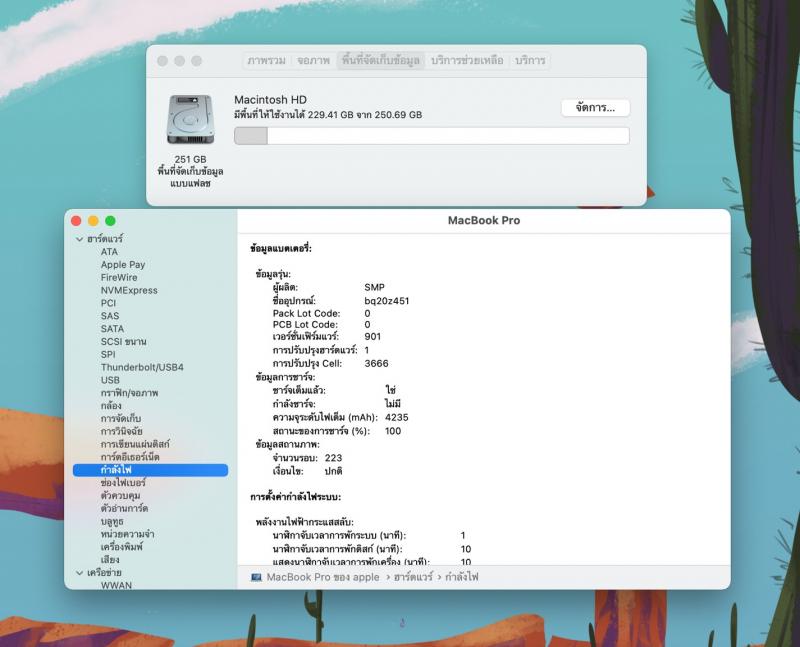This screenshot has width=800, height=647.
Task: Click the พลังงานไฟฟ้ากระแสสลับ label
Action: point(305,522)
